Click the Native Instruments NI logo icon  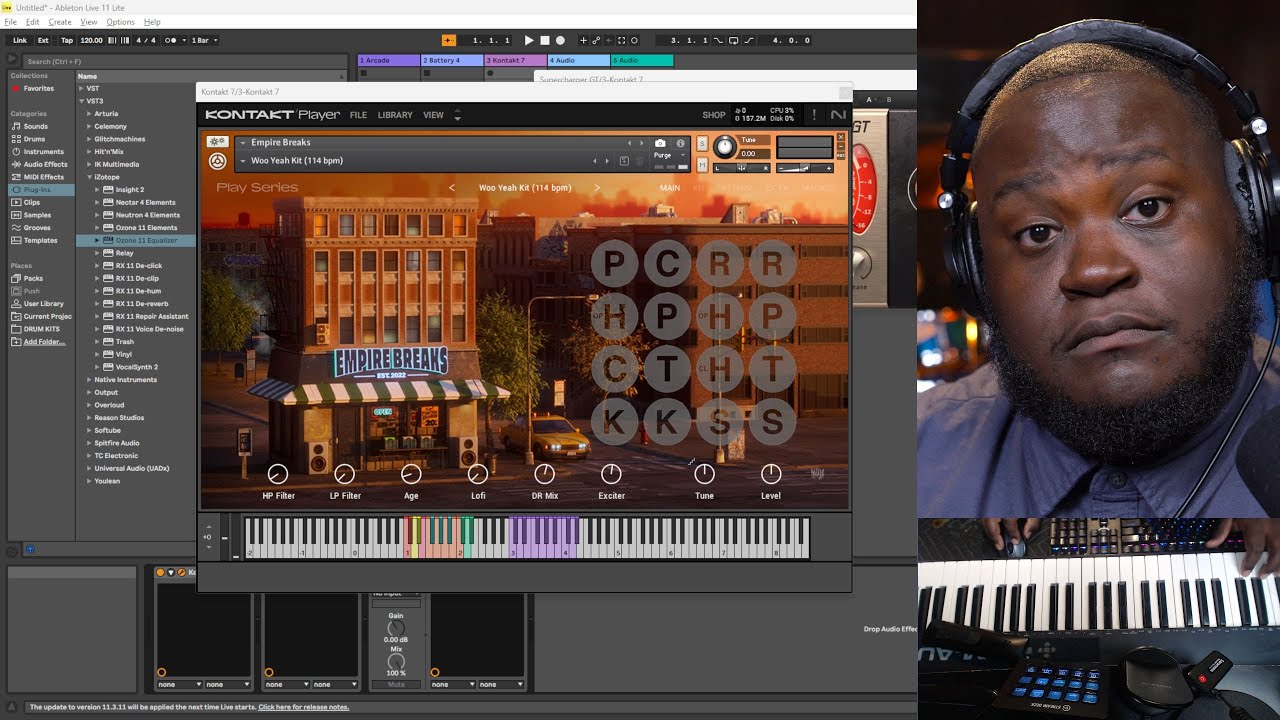(x=838, y=115)
